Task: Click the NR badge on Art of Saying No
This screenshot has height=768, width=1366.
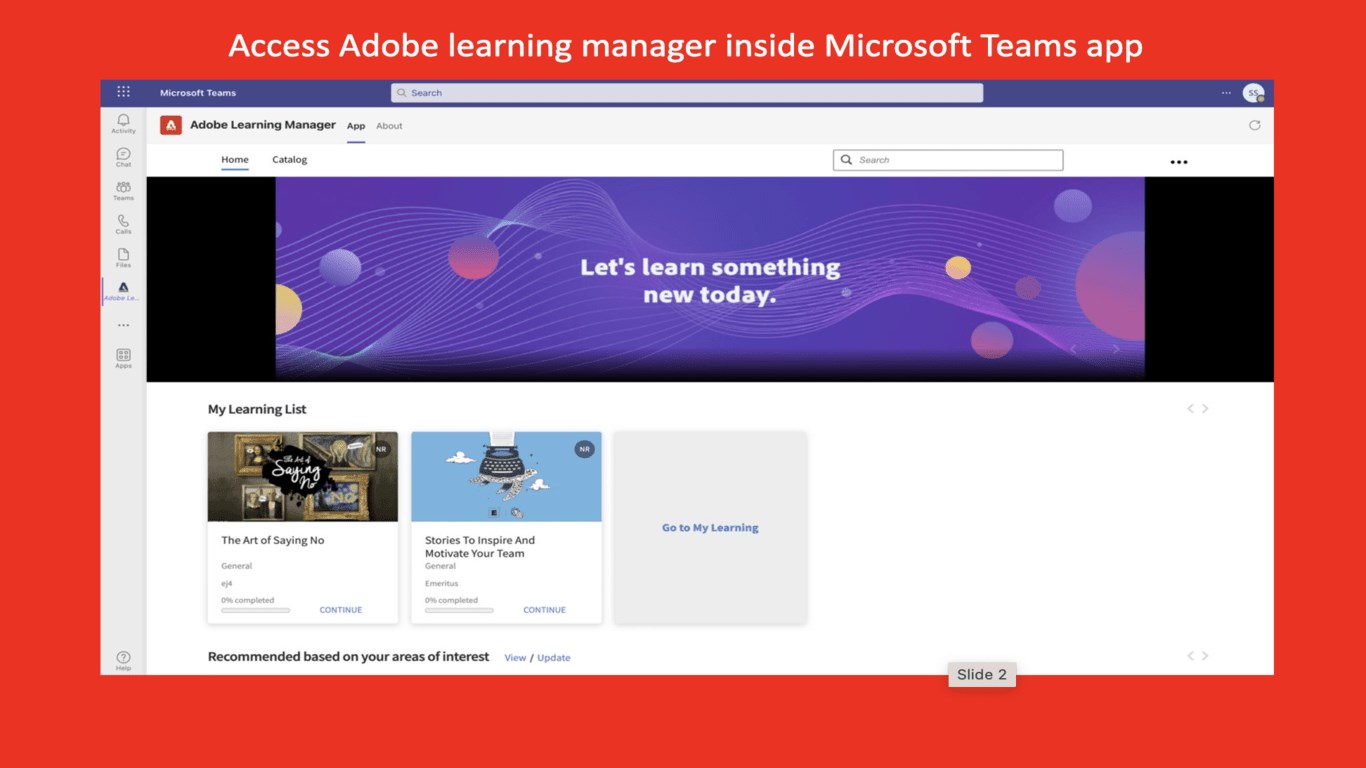Action: [381, 449]
